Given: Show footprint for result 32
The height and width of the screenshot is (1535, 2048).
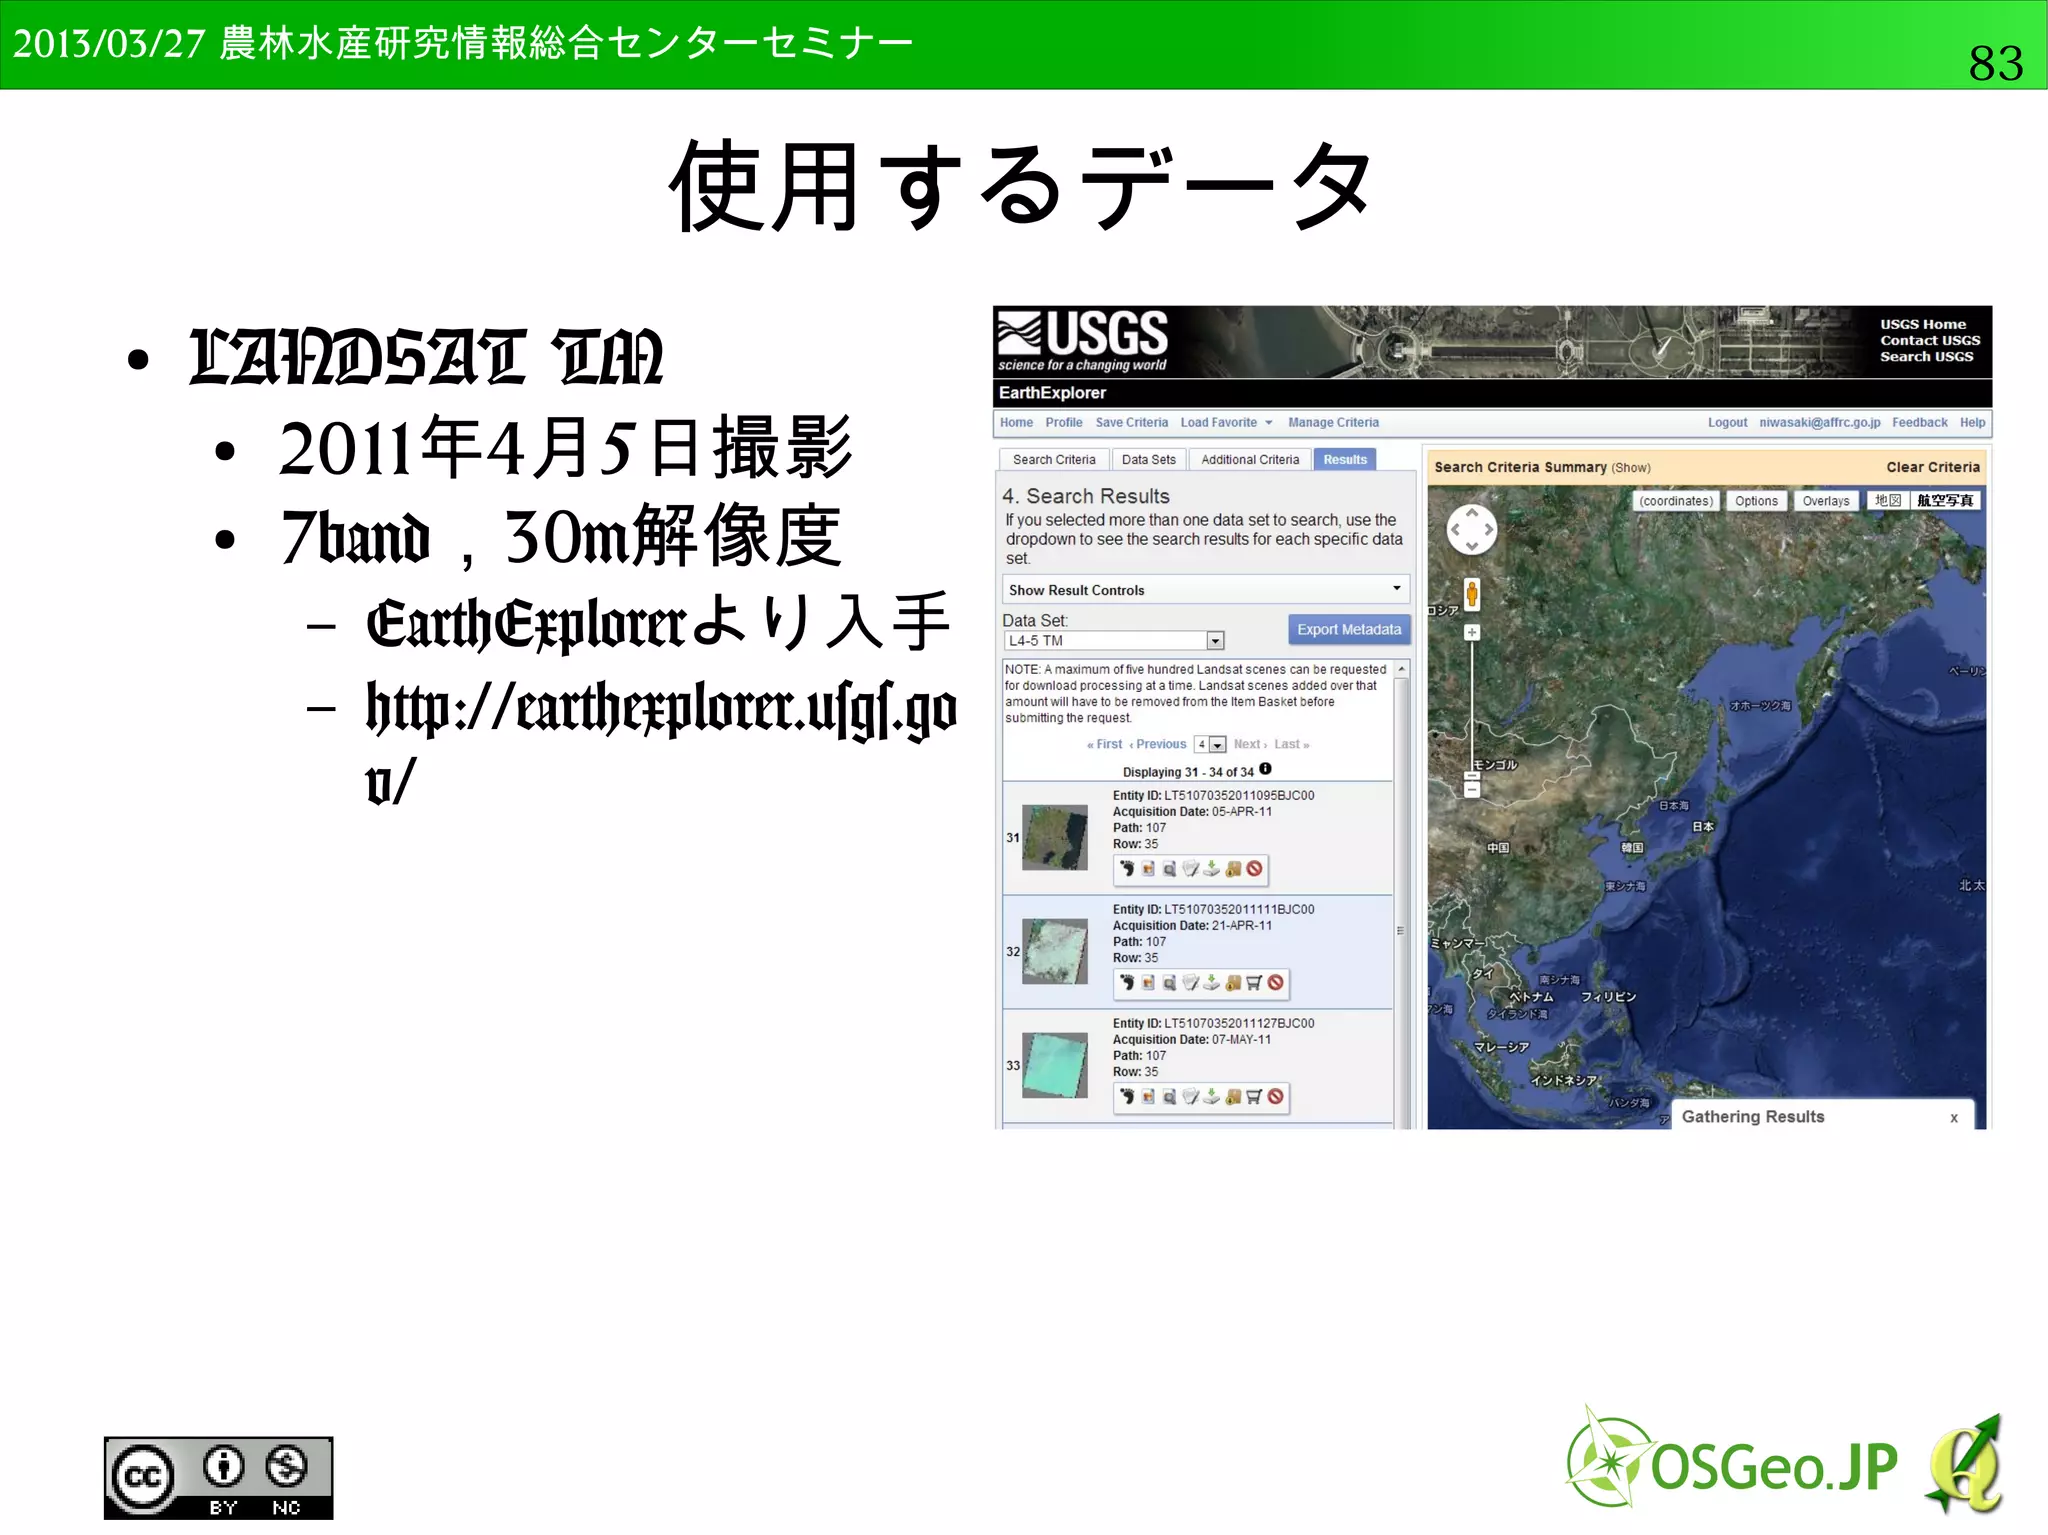Looking at the screenshot, I should [1127, 983].
